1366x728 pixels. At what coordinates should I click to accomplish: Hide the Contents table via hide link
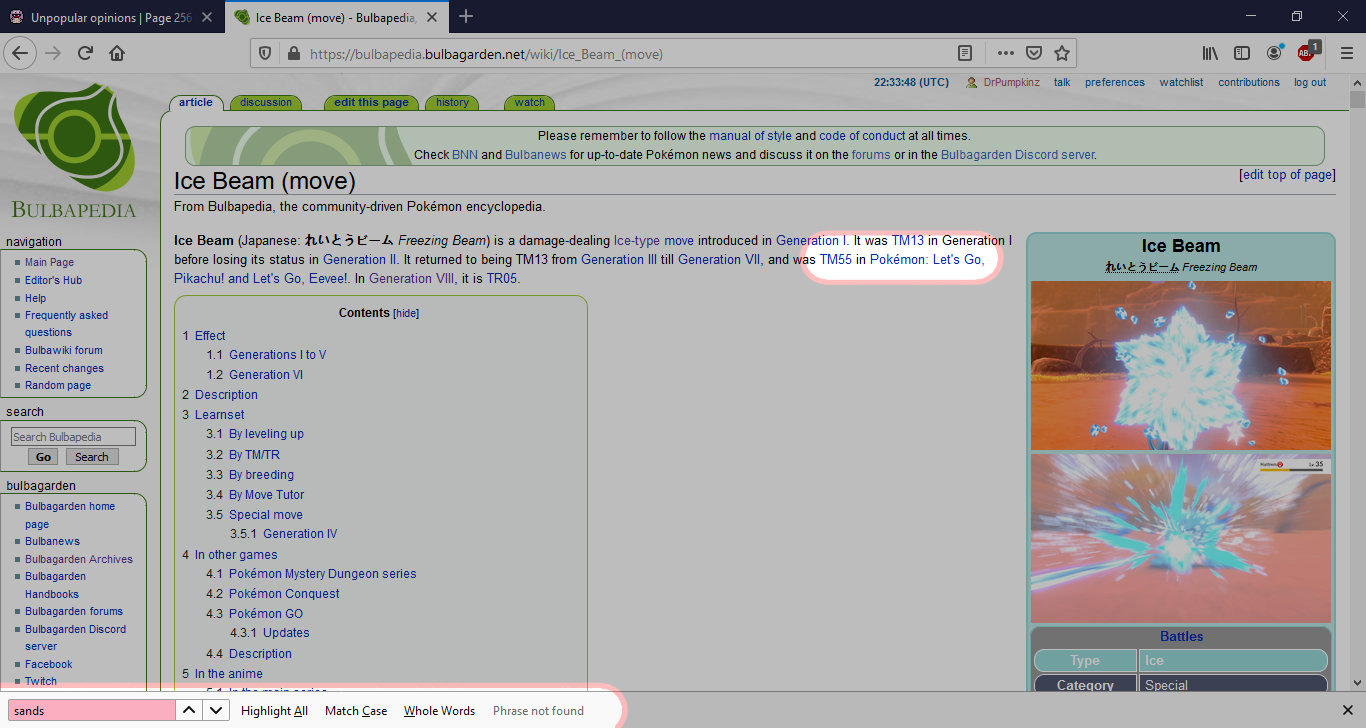[406, 313]
